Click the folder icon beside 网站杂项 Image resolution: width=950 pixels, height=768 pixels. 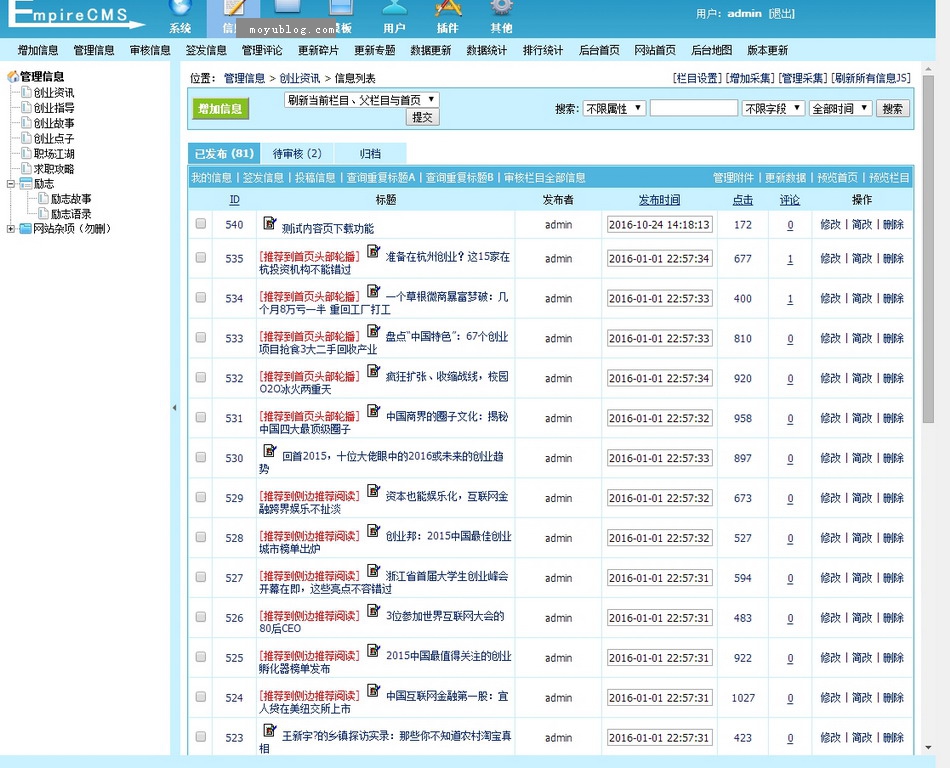coord(25,228)
